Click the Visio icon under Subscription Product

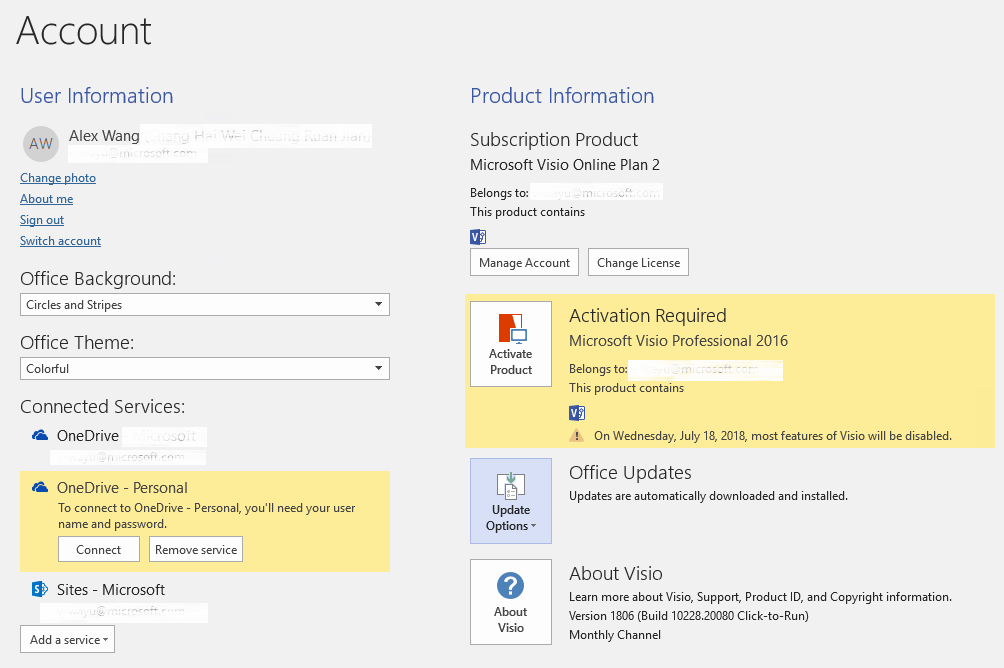coord(478,237)
